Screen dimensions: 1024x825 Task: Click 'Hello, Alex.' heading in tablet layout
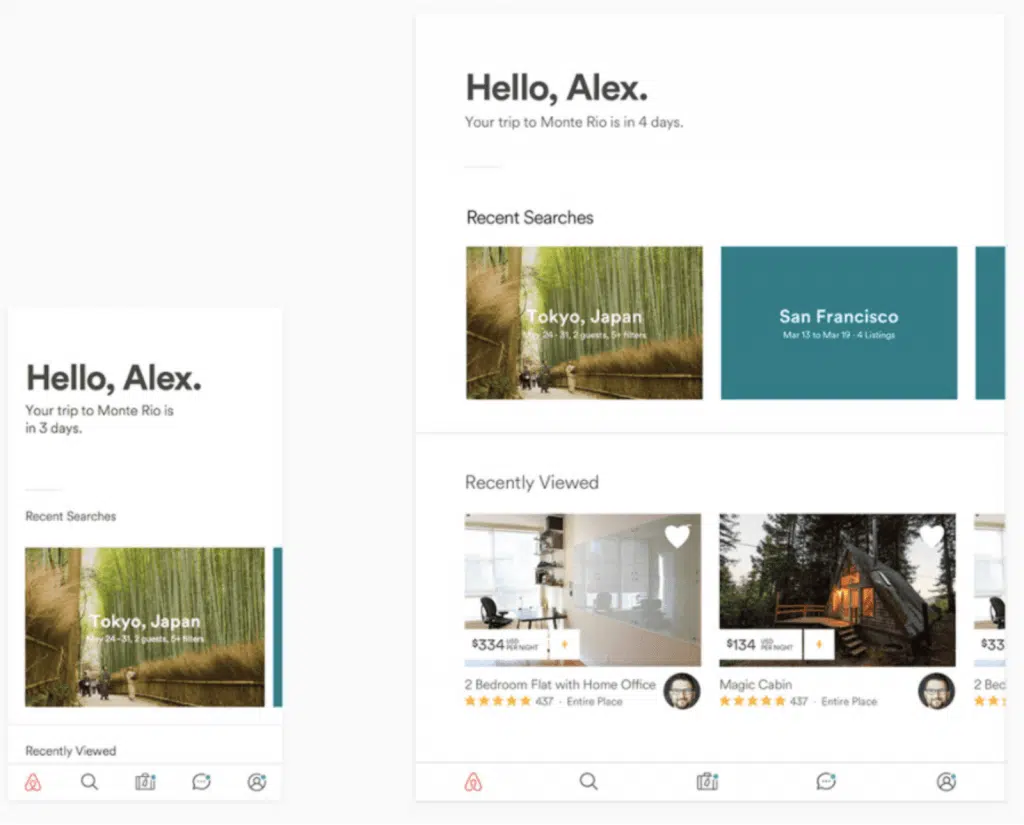(556, 88)
